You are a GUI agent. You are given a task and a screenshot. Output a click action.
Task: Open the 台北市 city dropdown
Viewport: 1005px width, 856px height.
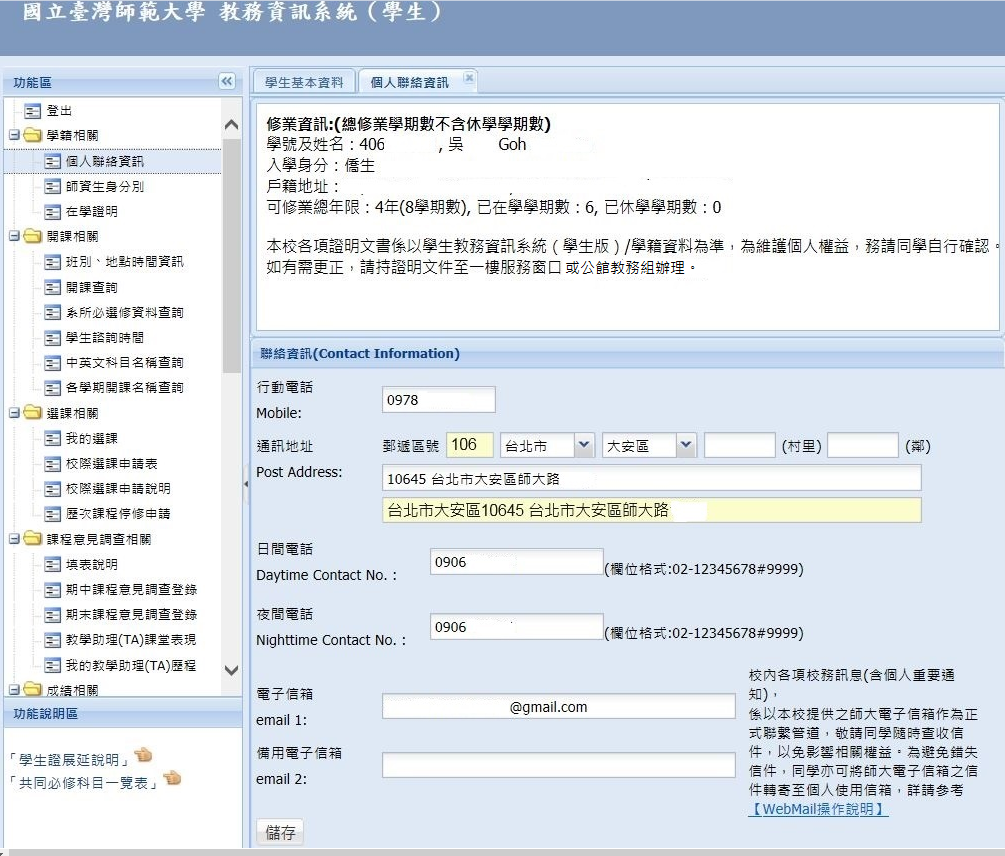tap(583, 445)
